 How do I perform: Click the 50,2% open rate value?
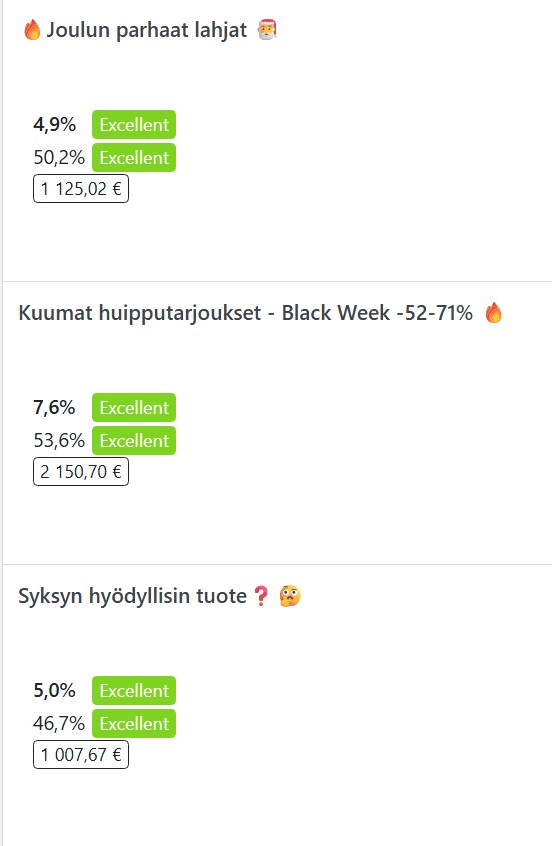[x=59, y=158]
